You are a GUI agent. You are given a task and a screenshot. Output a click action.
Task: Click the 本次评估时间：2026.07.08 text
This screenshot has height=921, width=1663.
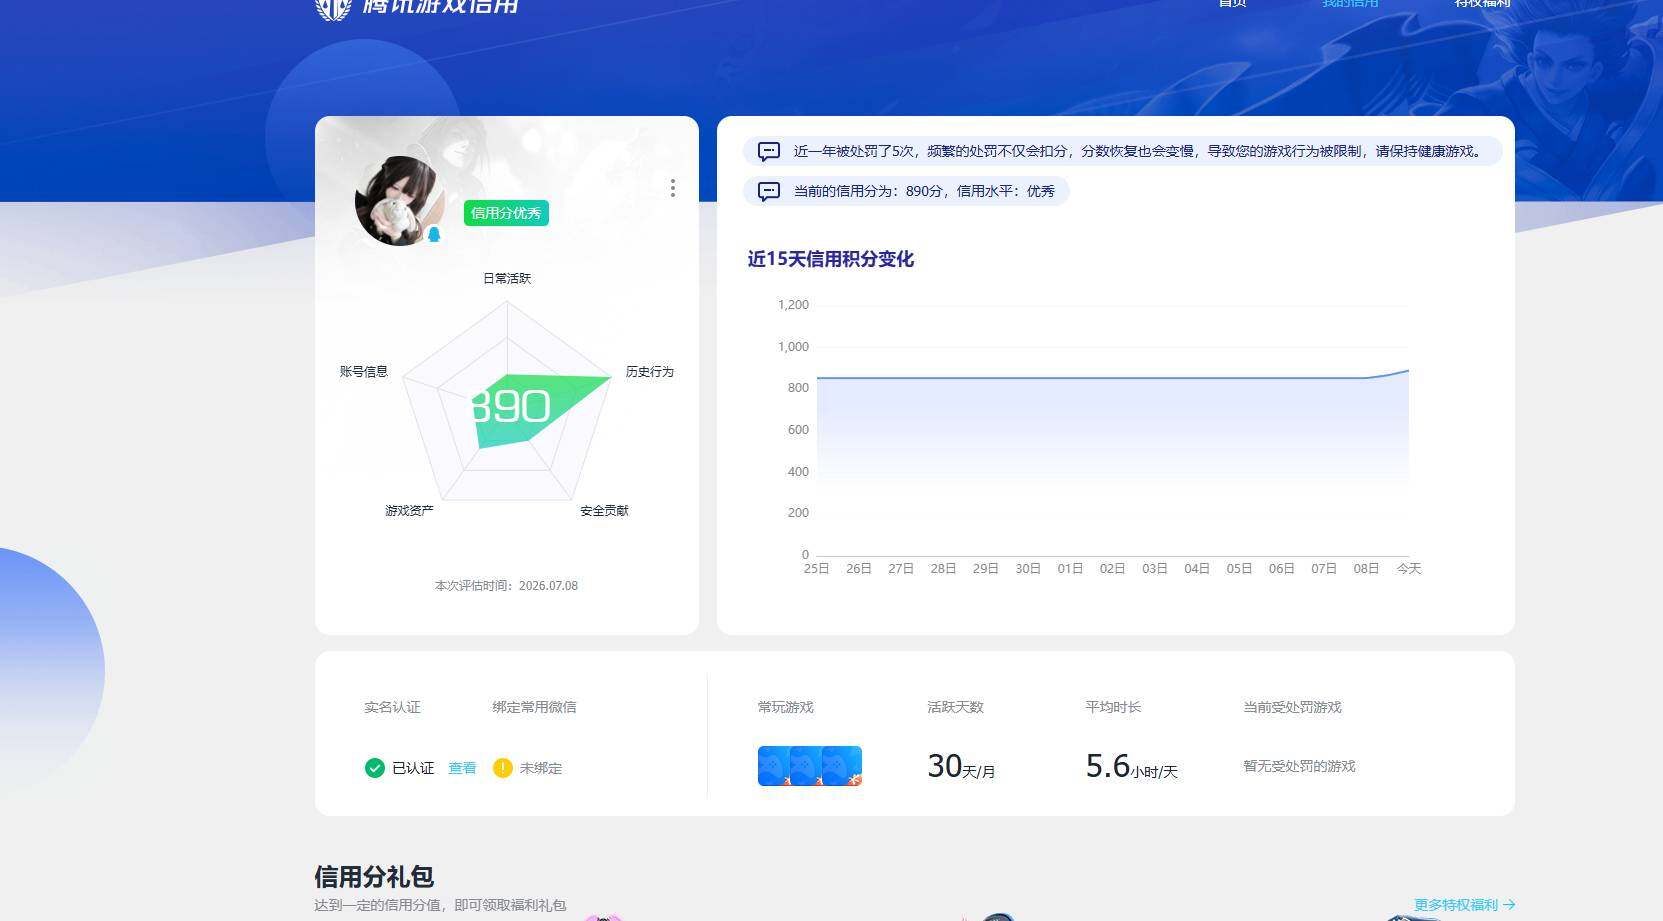pyautogui.click(x=506, y=586)
